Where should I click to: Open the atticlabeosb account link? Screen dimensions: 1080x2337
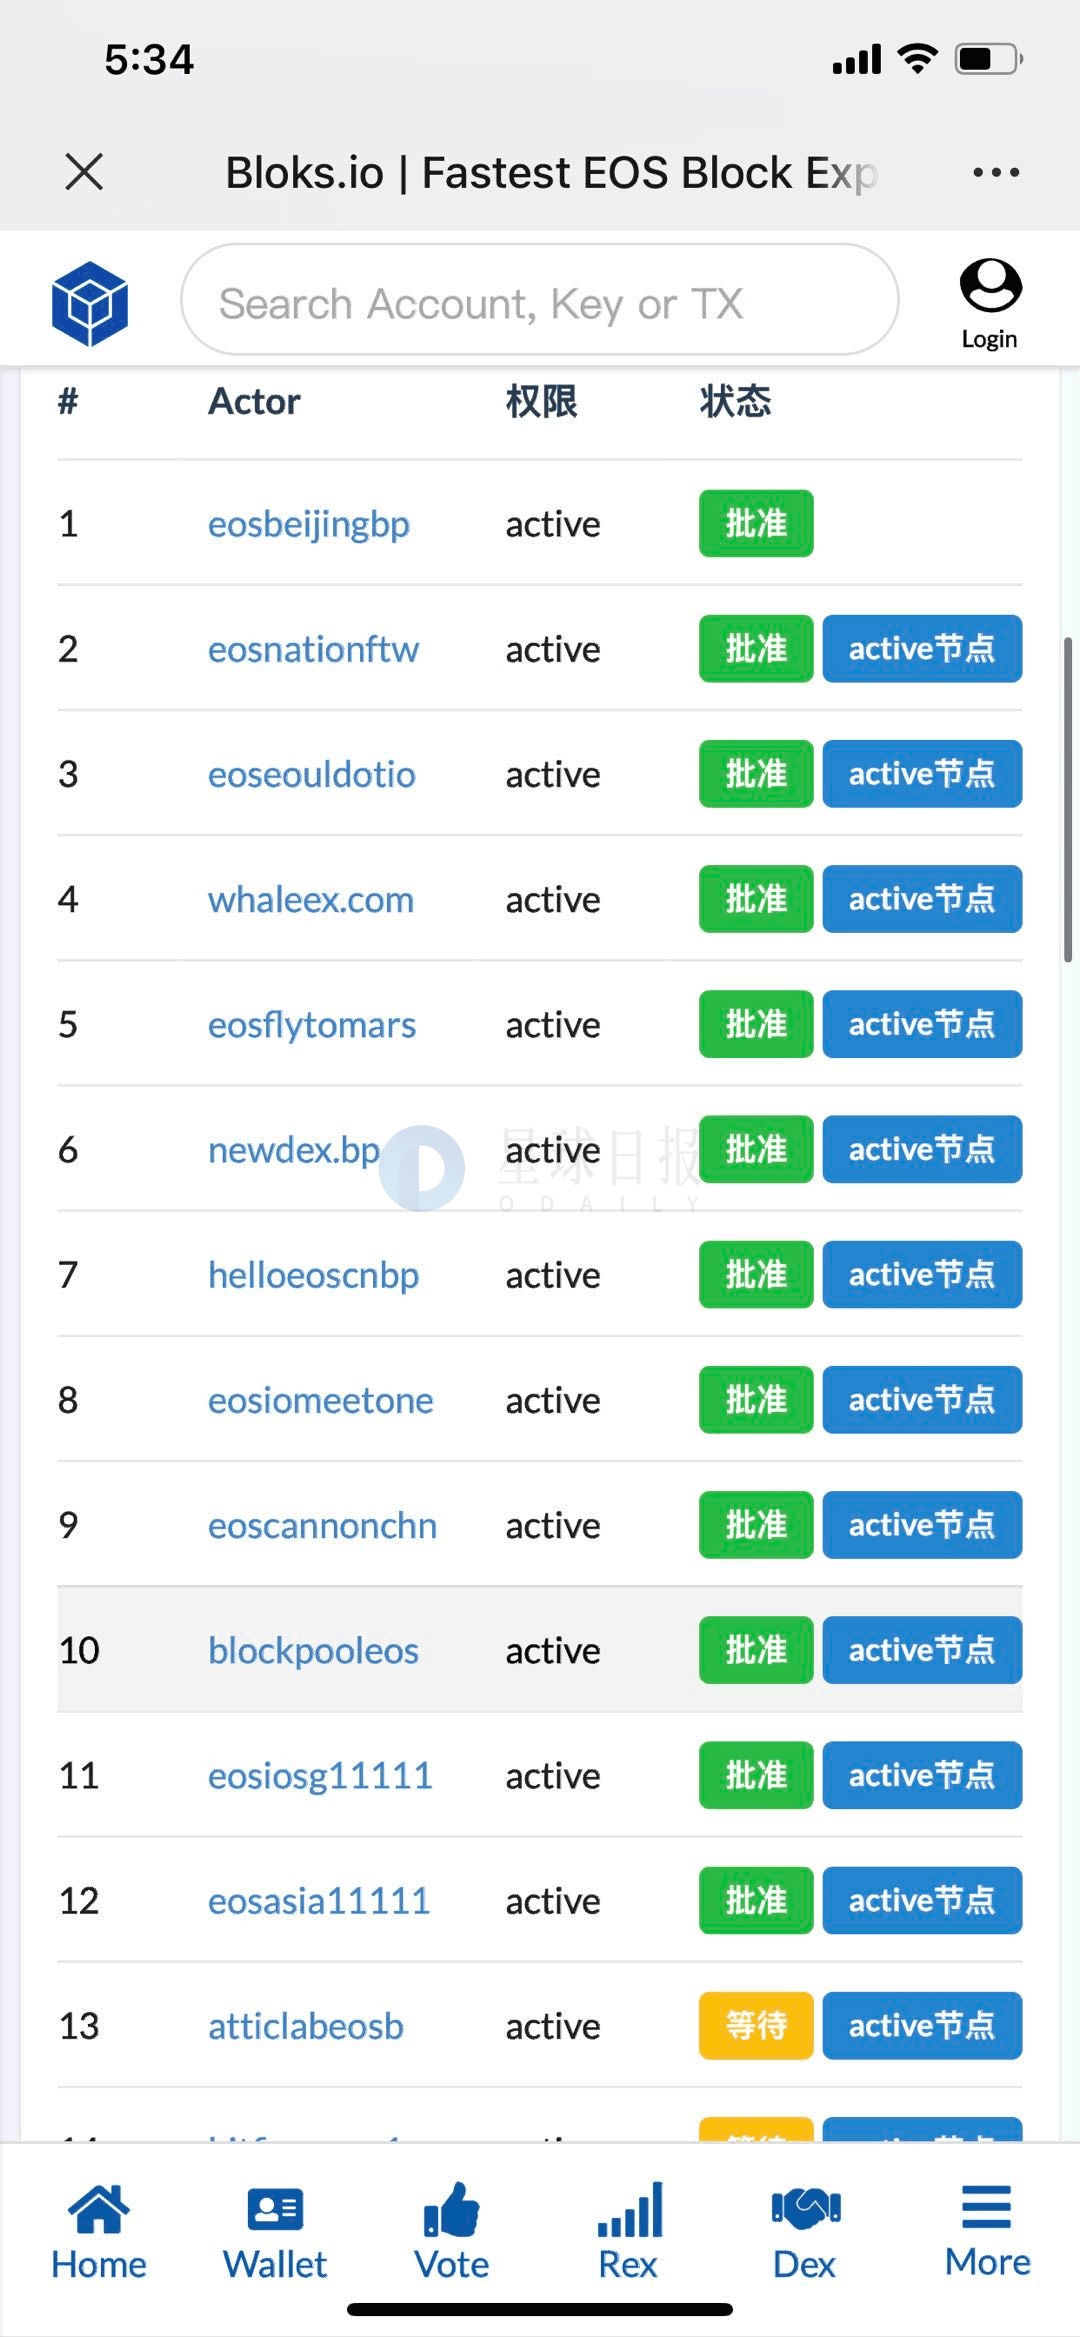(306, 2026)
